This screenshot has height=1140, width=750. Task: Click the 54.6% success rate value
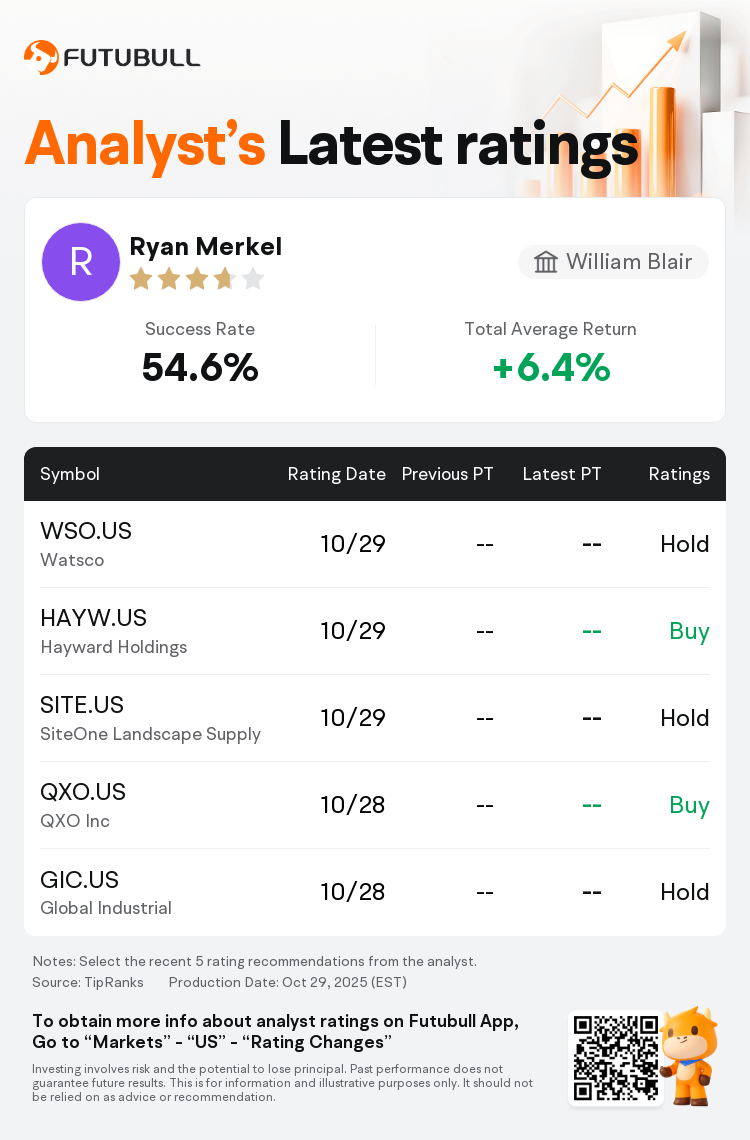pyautogui.click(x=200, y=368)
